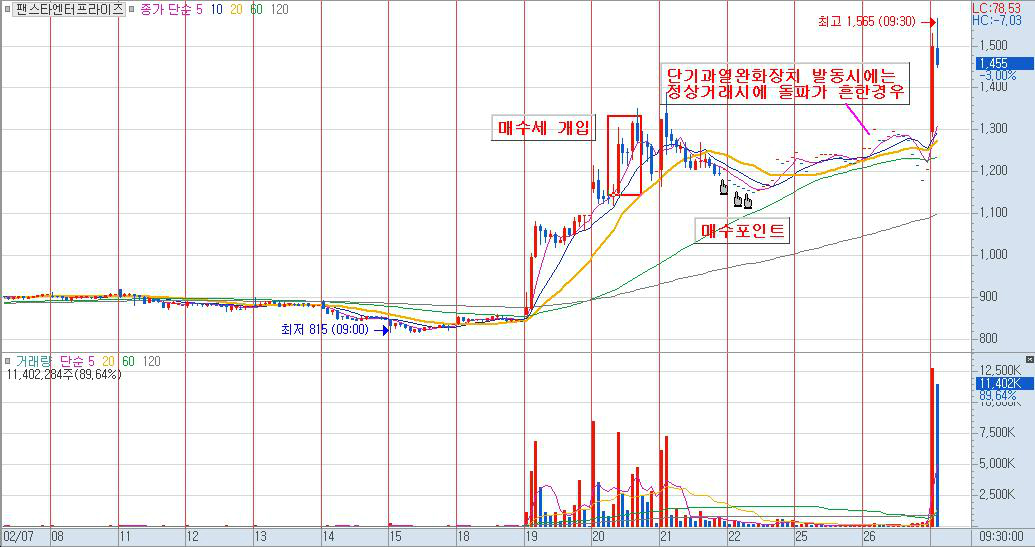Click date 19 on the time axis
This screenshot has width=1035, height=547.
point(531,537)
